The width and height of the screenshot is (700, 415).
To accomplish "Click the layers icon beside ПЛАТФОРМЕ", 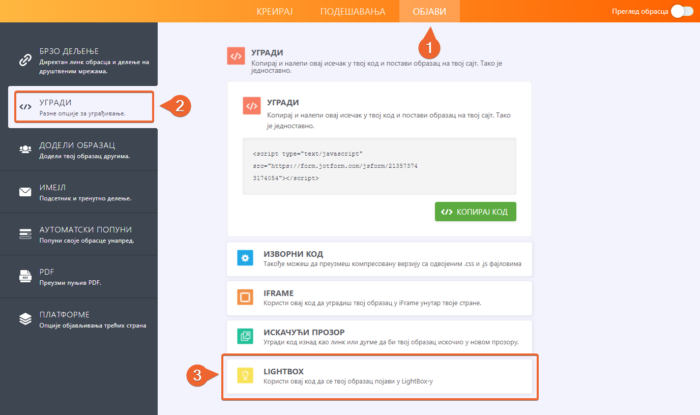I will (x=25, y=319).
